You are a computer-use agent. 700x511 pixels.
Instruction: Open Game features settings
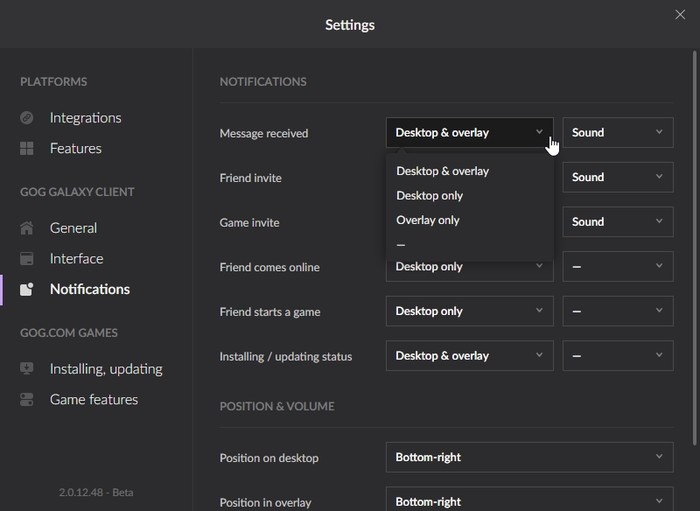click(94, 399)
